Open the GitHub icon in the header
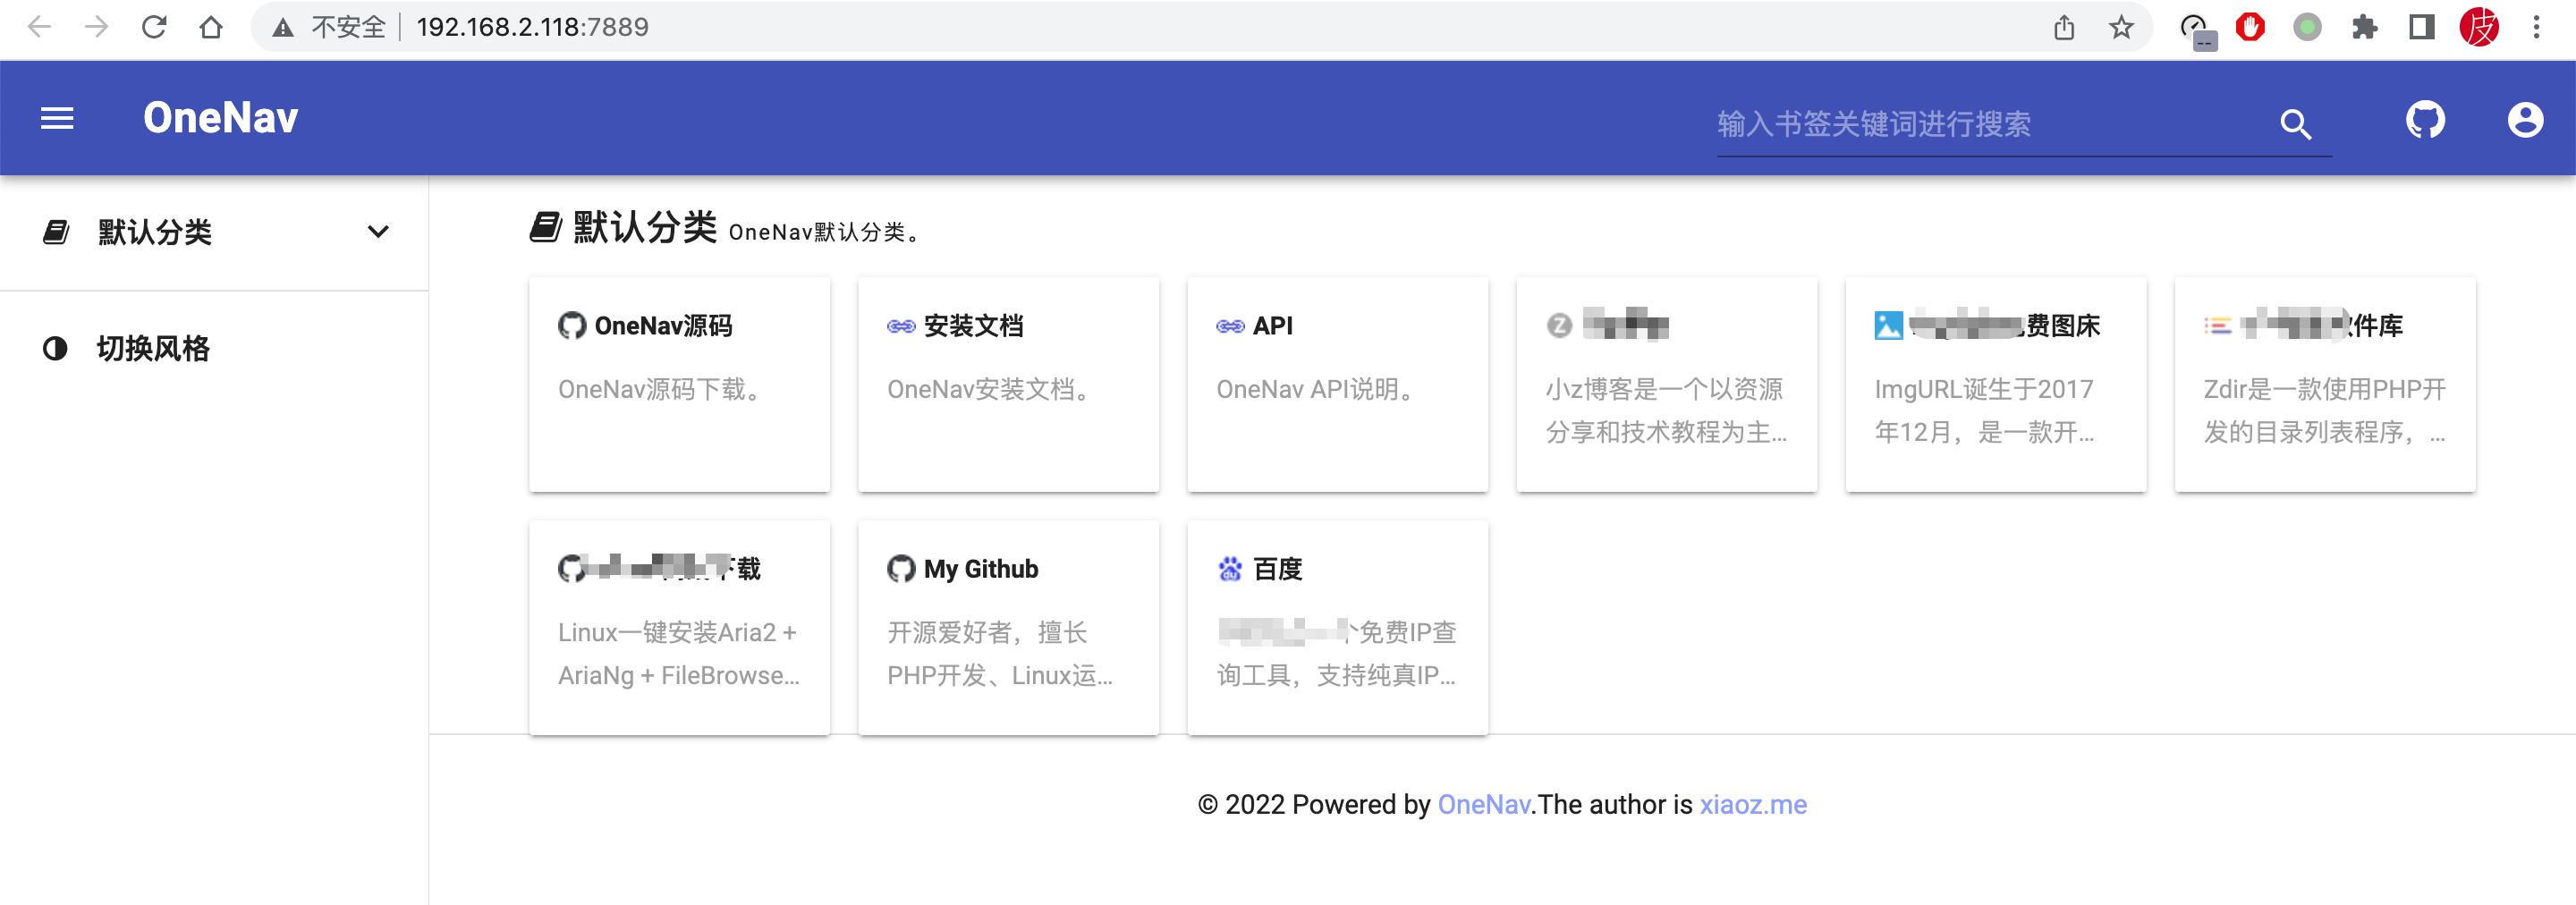The image size is (2576, 905). 2425,120
